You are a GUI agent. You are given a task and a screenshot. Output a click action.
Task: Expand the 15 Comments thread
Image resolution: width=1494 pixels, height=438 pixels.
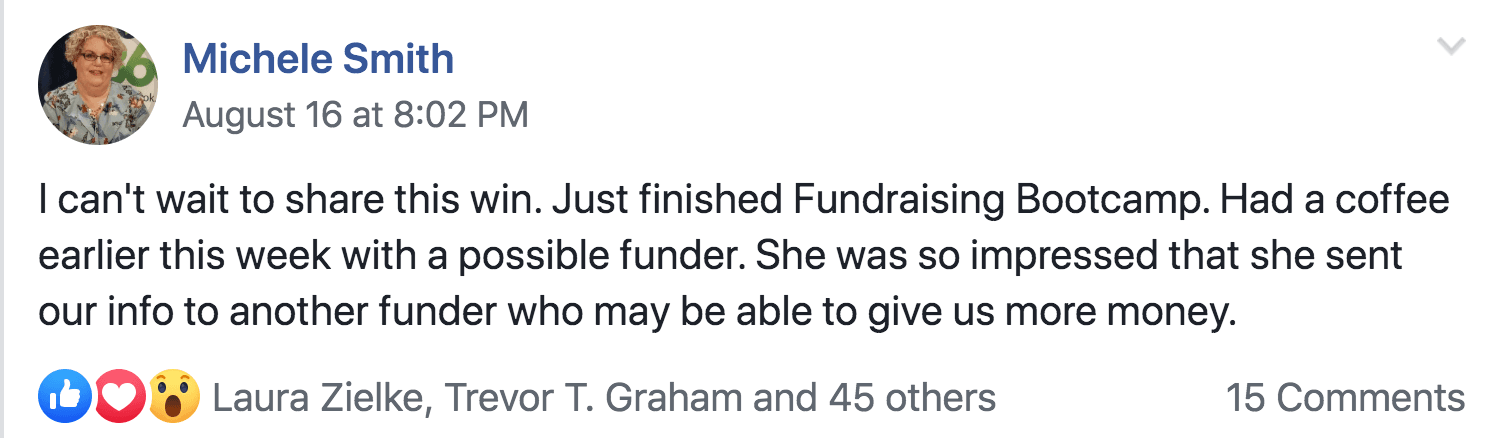coord(1345,398)
